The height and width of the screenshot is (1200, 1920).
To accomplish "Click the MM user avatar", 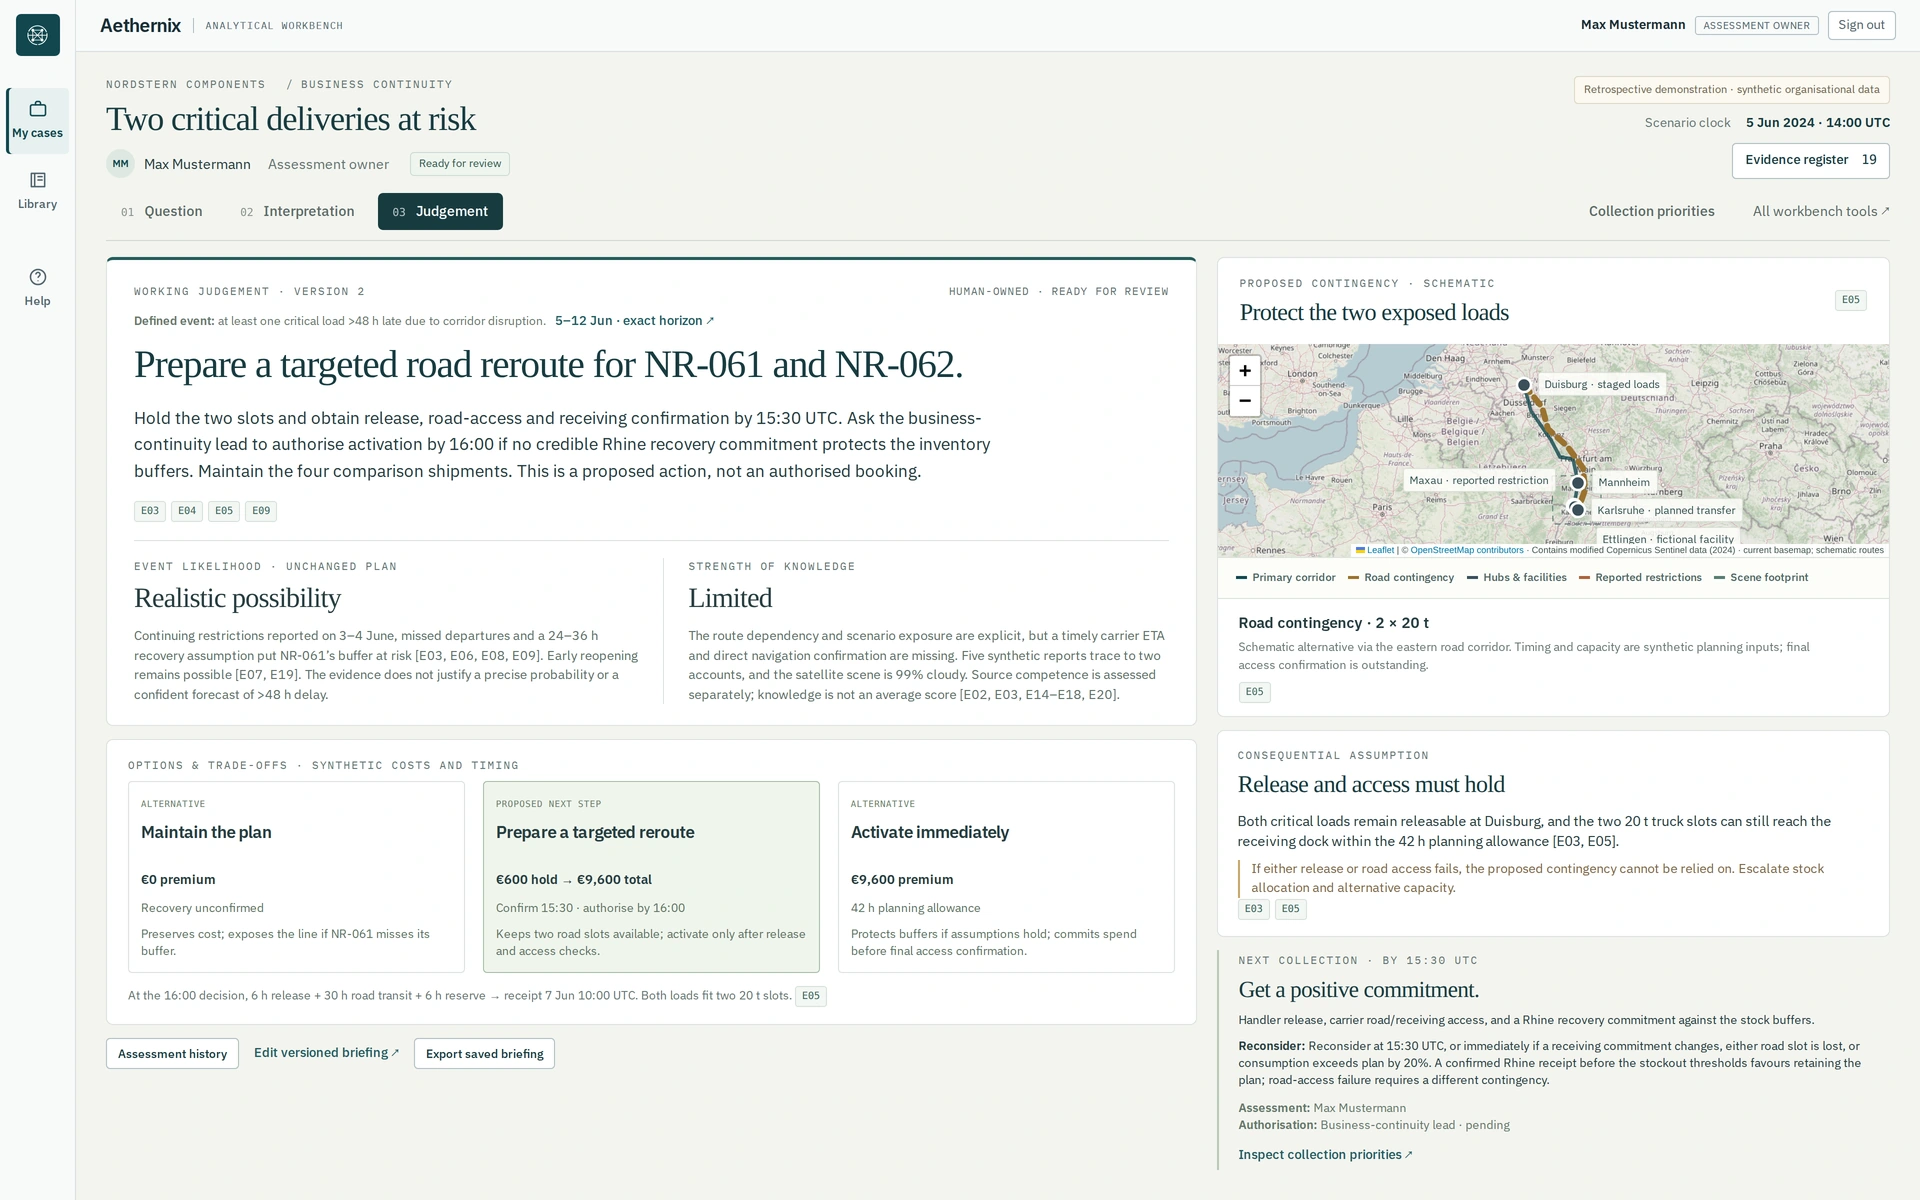I will click(120, 164).
